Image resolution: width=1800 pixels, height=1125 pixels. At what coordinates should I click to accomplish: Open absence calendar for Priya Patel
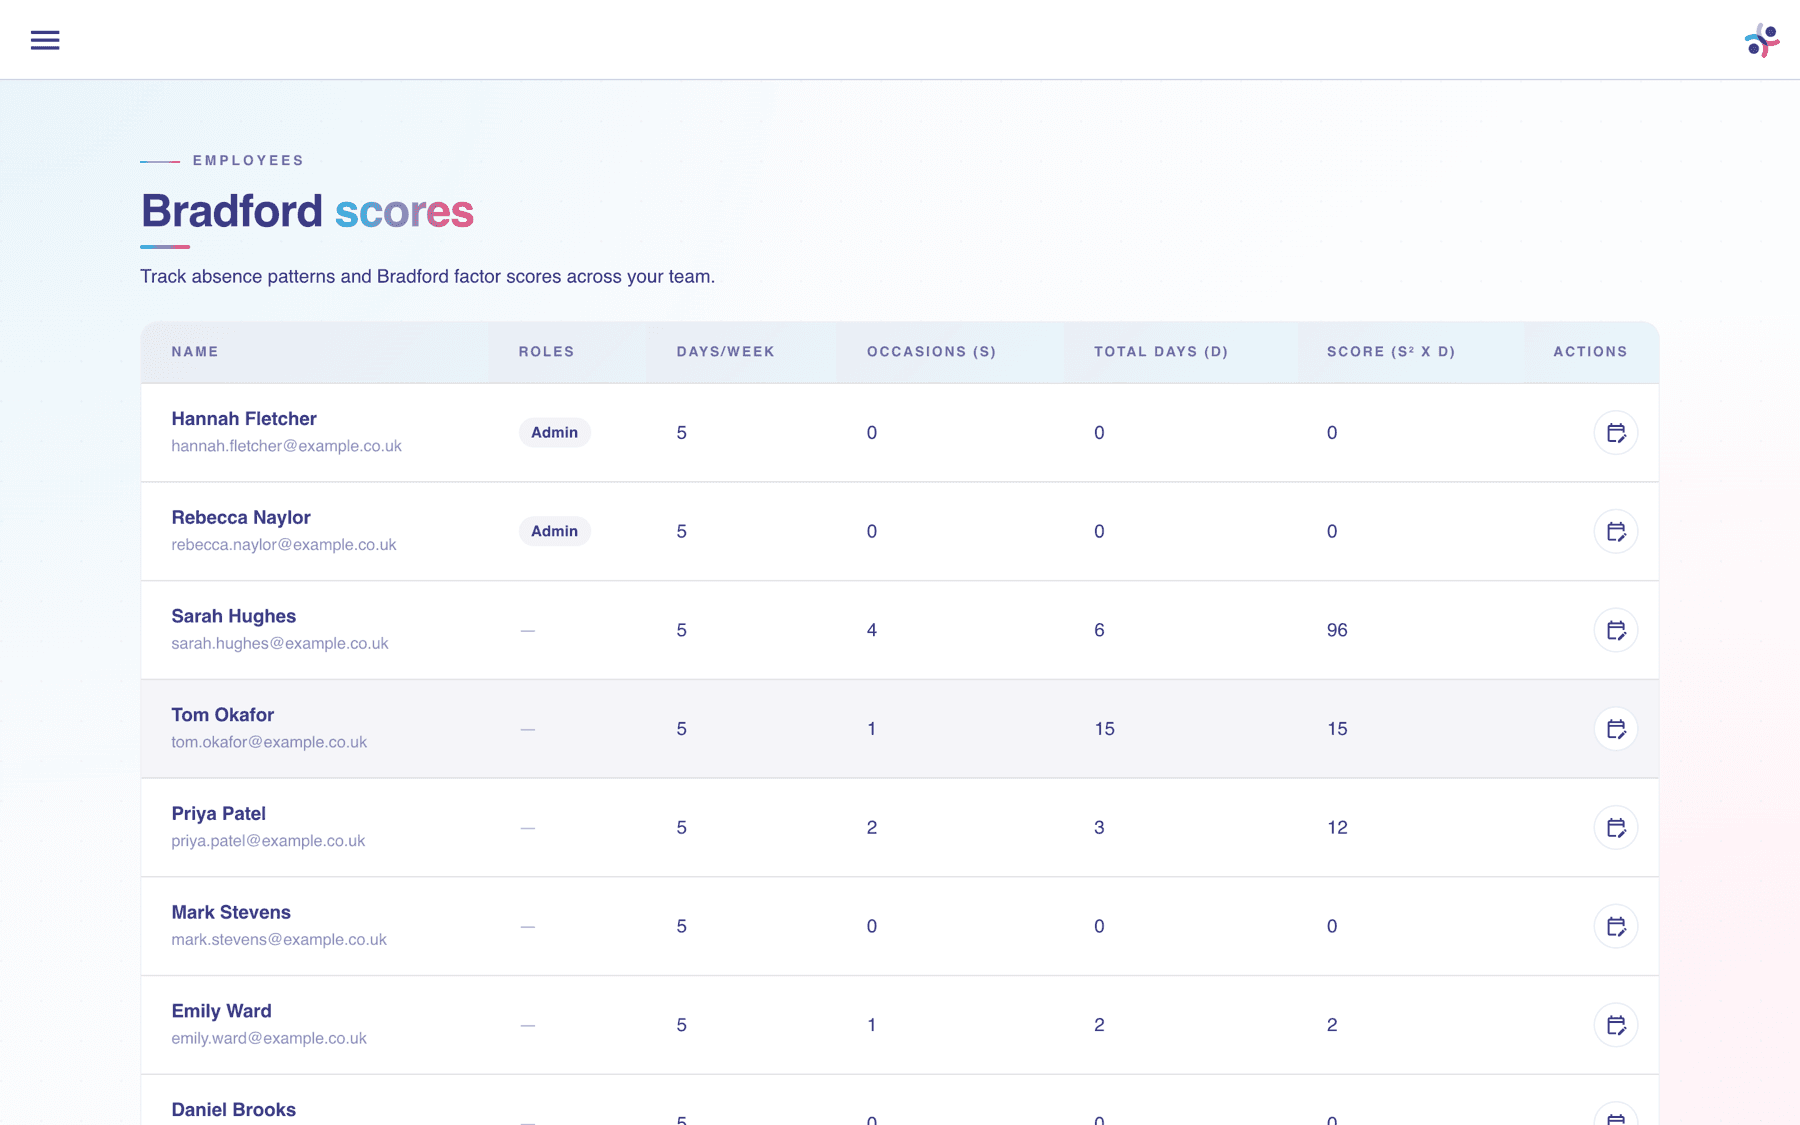click(x=1616, y=828)
